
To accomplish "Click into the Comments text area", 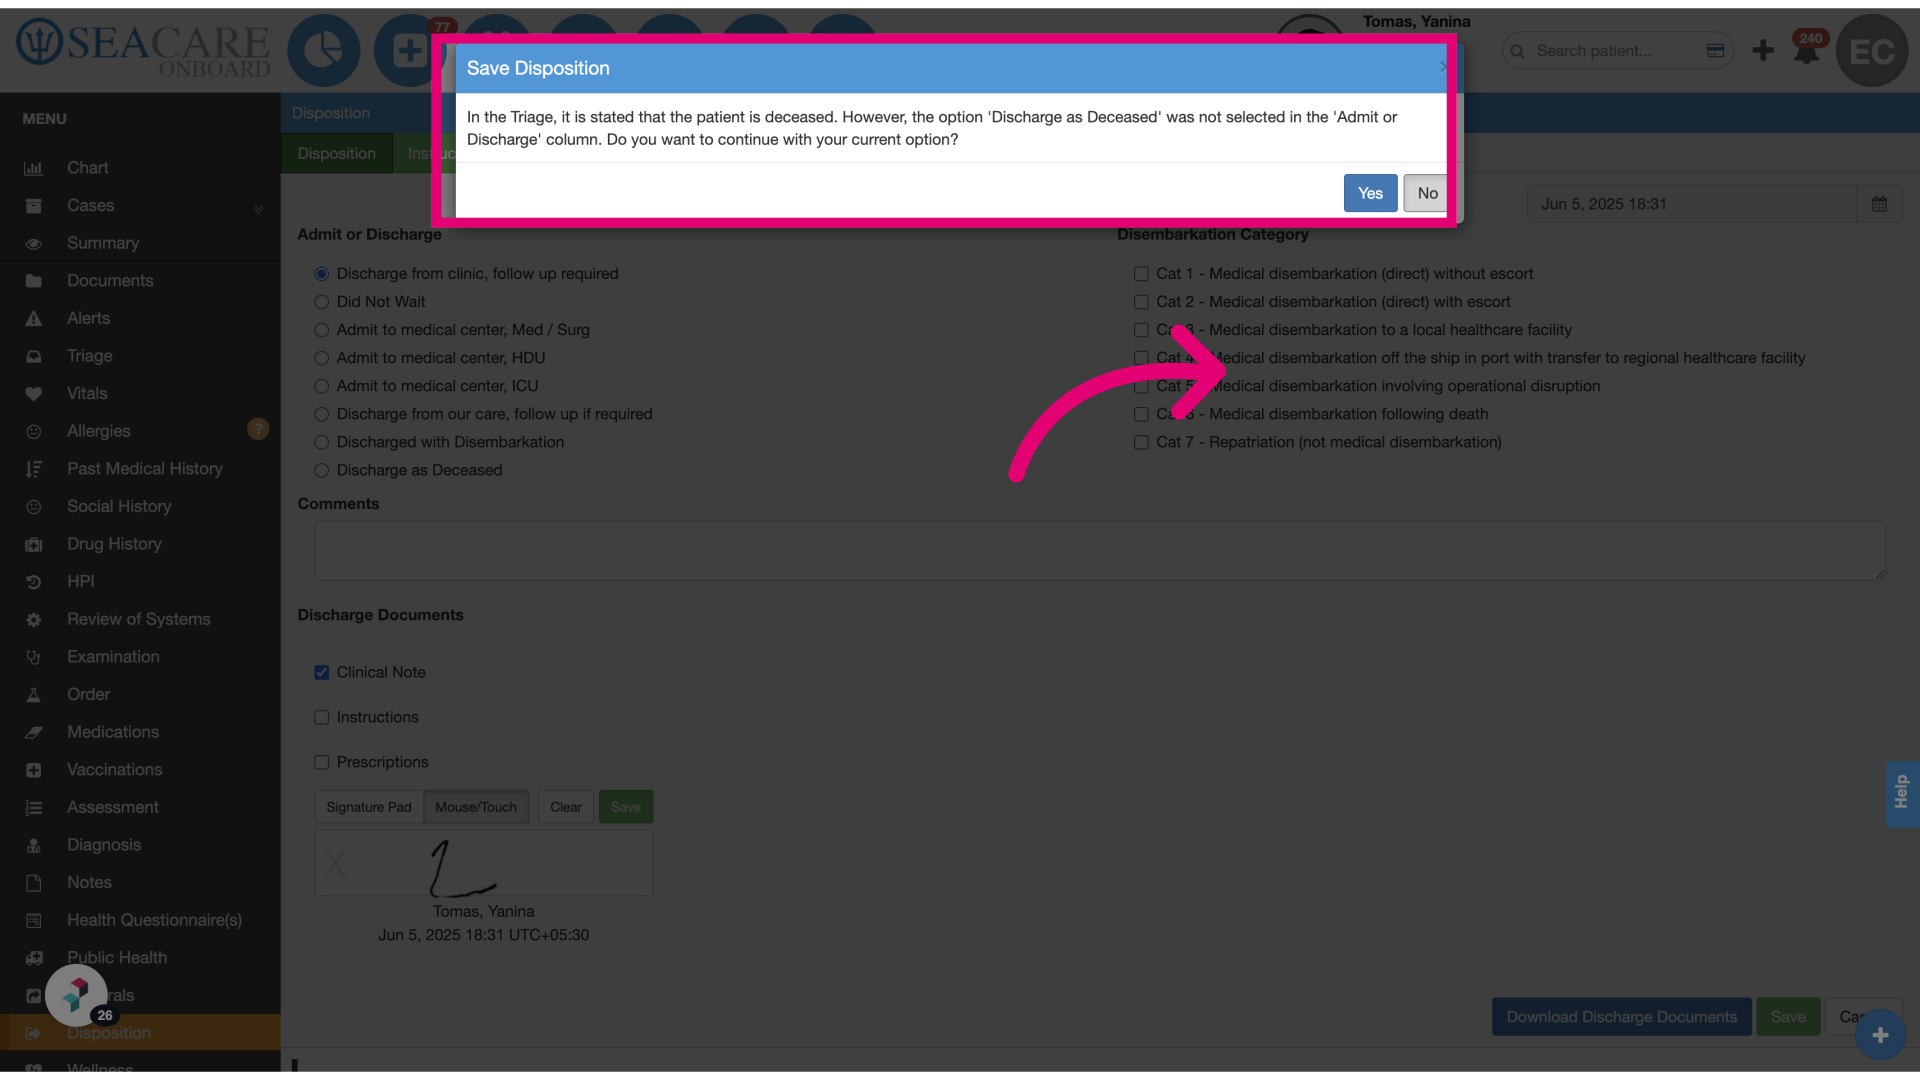I will tap(1100, 550).
